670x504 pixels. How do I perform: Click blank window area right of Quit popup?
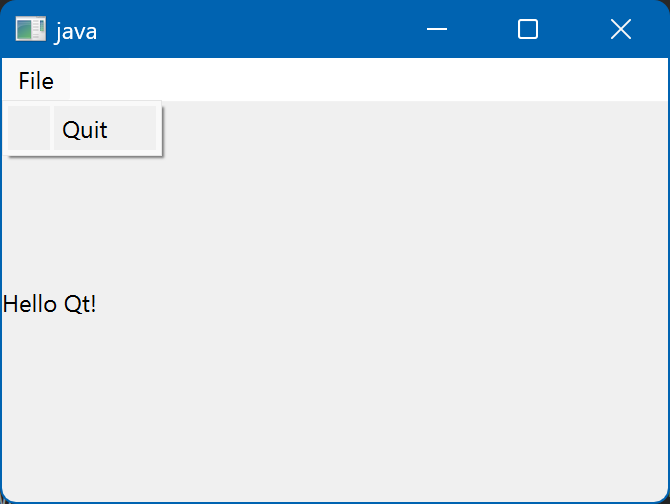pyautogui.click(x=400, y=130)
